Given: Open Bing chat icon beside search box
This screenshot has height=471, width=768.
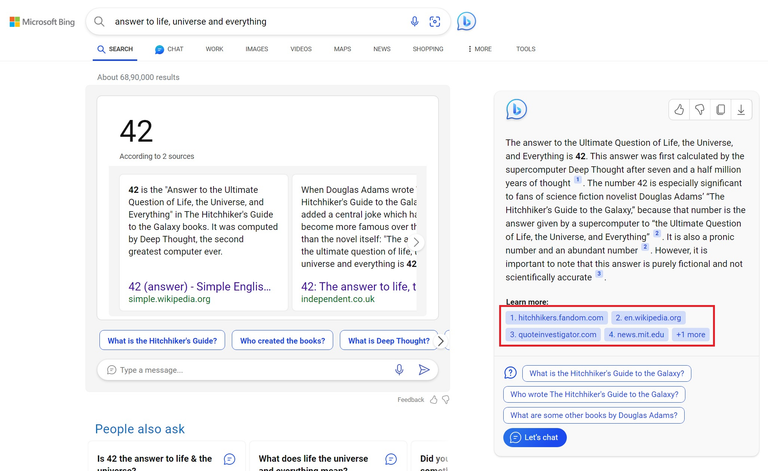Looking at the screenshot, I should pos(466,22).
